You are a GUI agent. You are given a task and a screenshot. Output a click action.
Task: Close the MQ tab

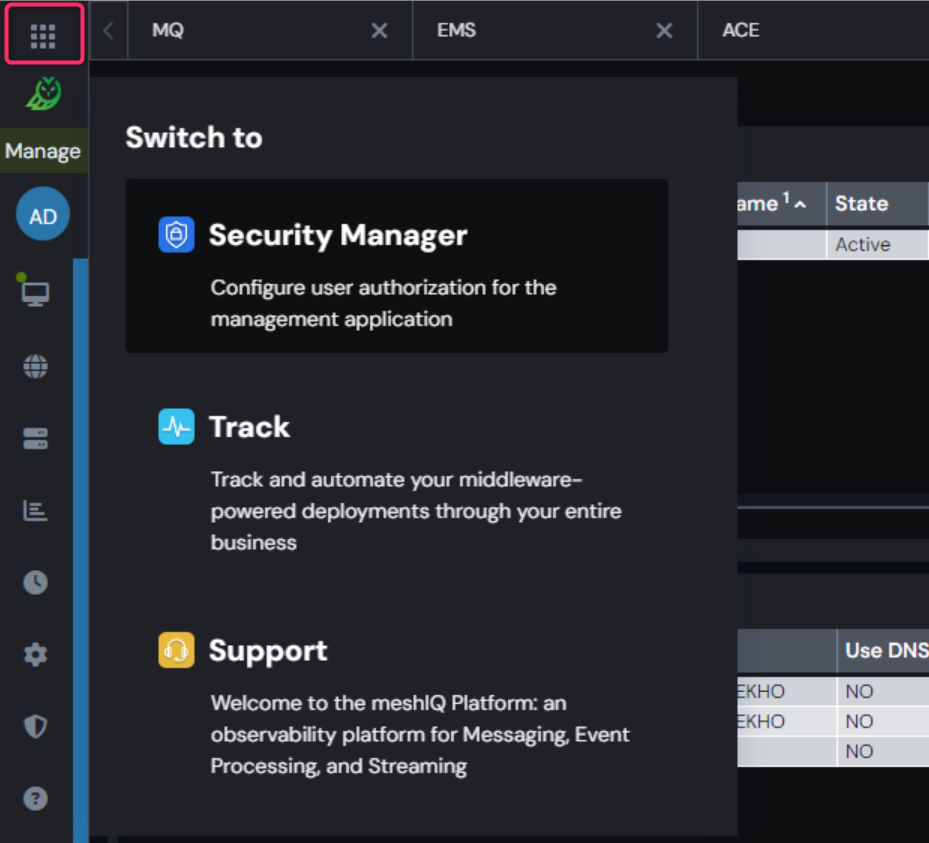(379, 31)
